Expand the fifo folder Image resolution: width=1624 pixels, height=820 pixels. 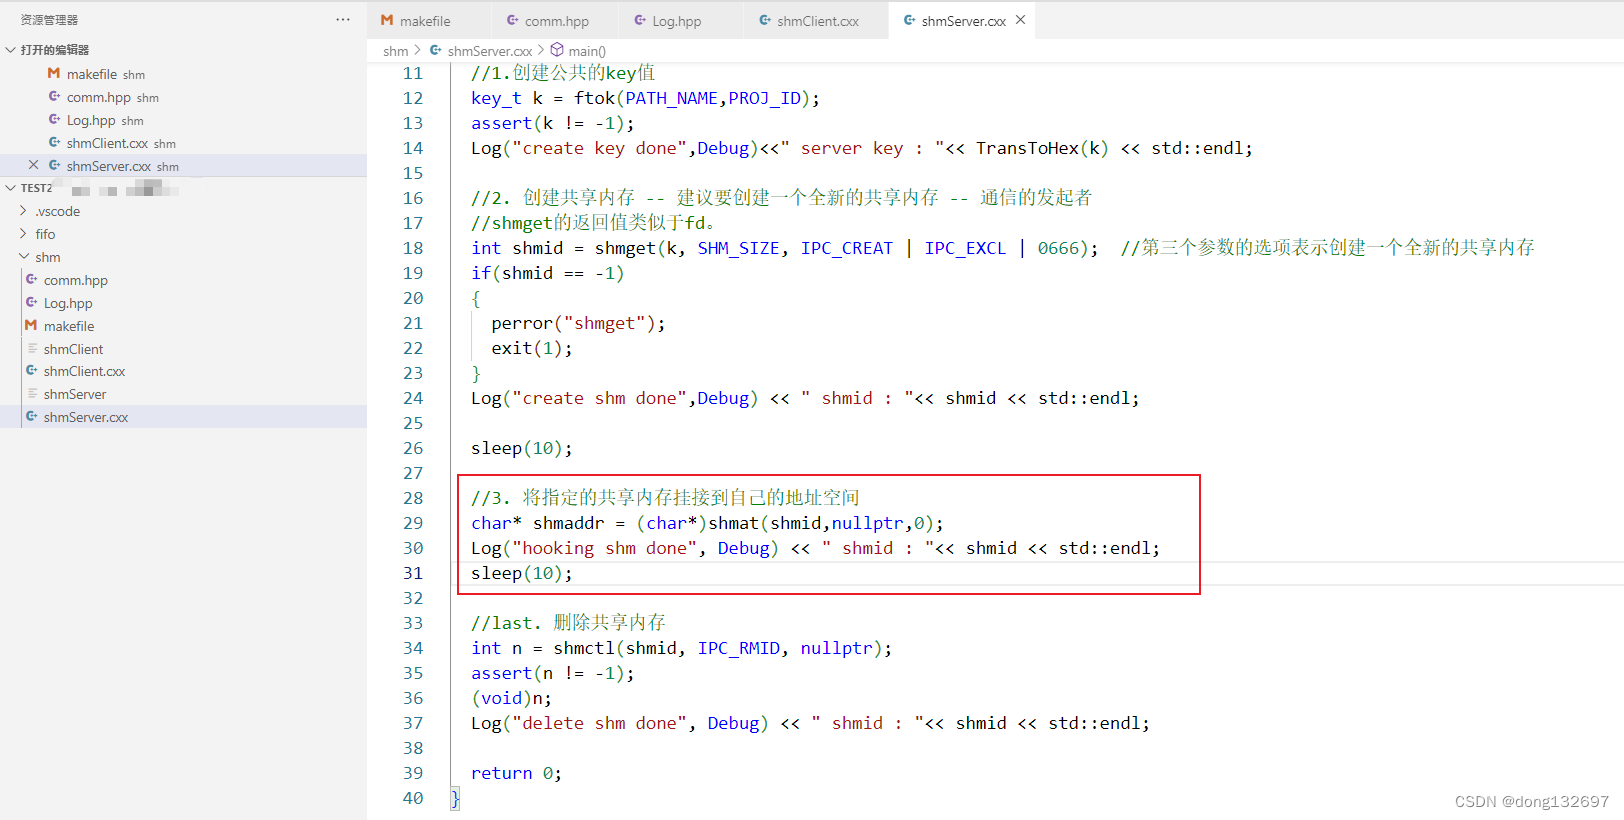click(x=23, y=234)
